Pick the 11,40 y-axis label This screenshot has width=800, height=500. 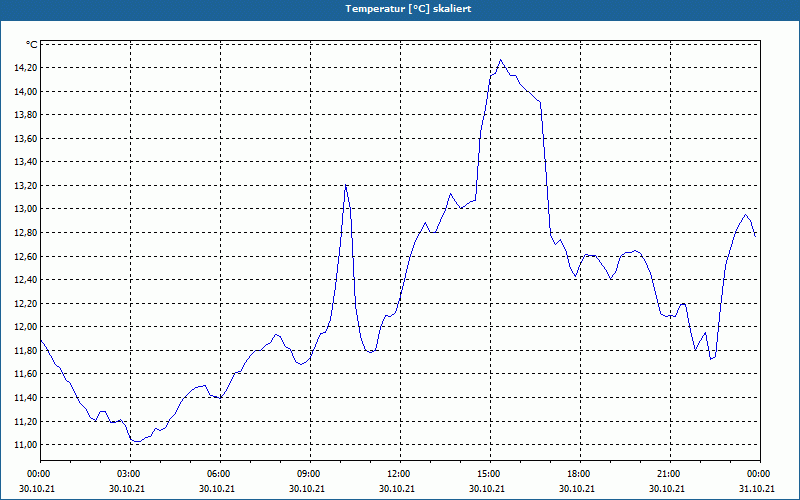click(27, 397)
